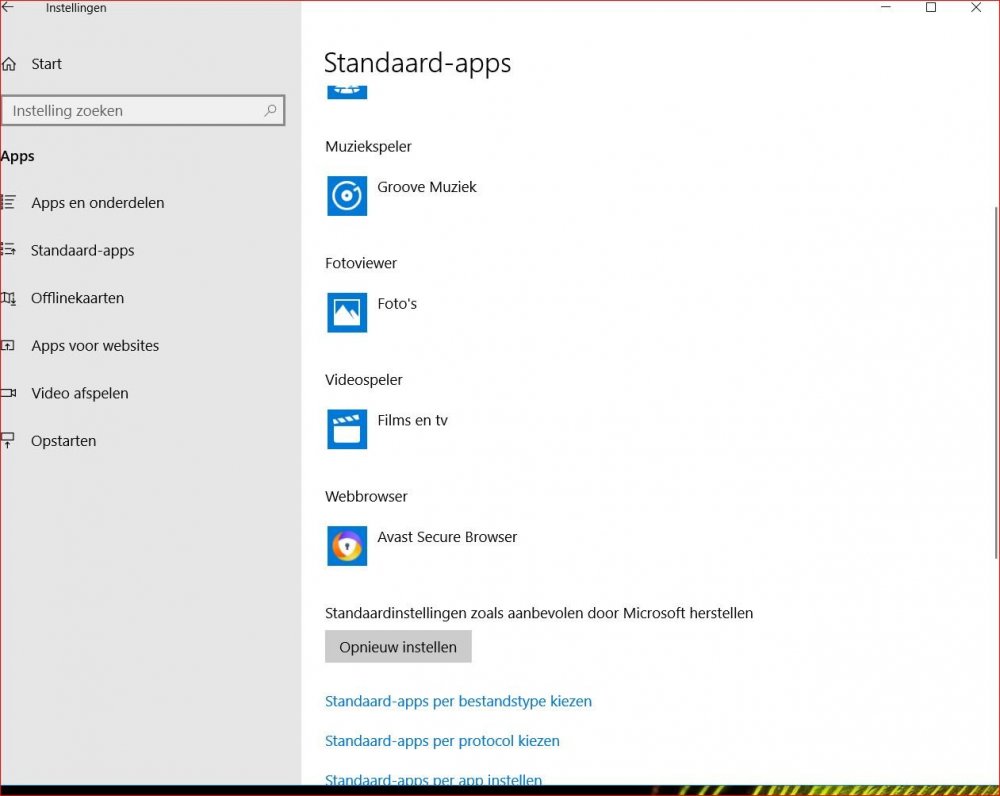Click the Standaardinstellingen zoals aanbevolen text
The width and height of the screenshot is (1000, 796).
[539, 614]
